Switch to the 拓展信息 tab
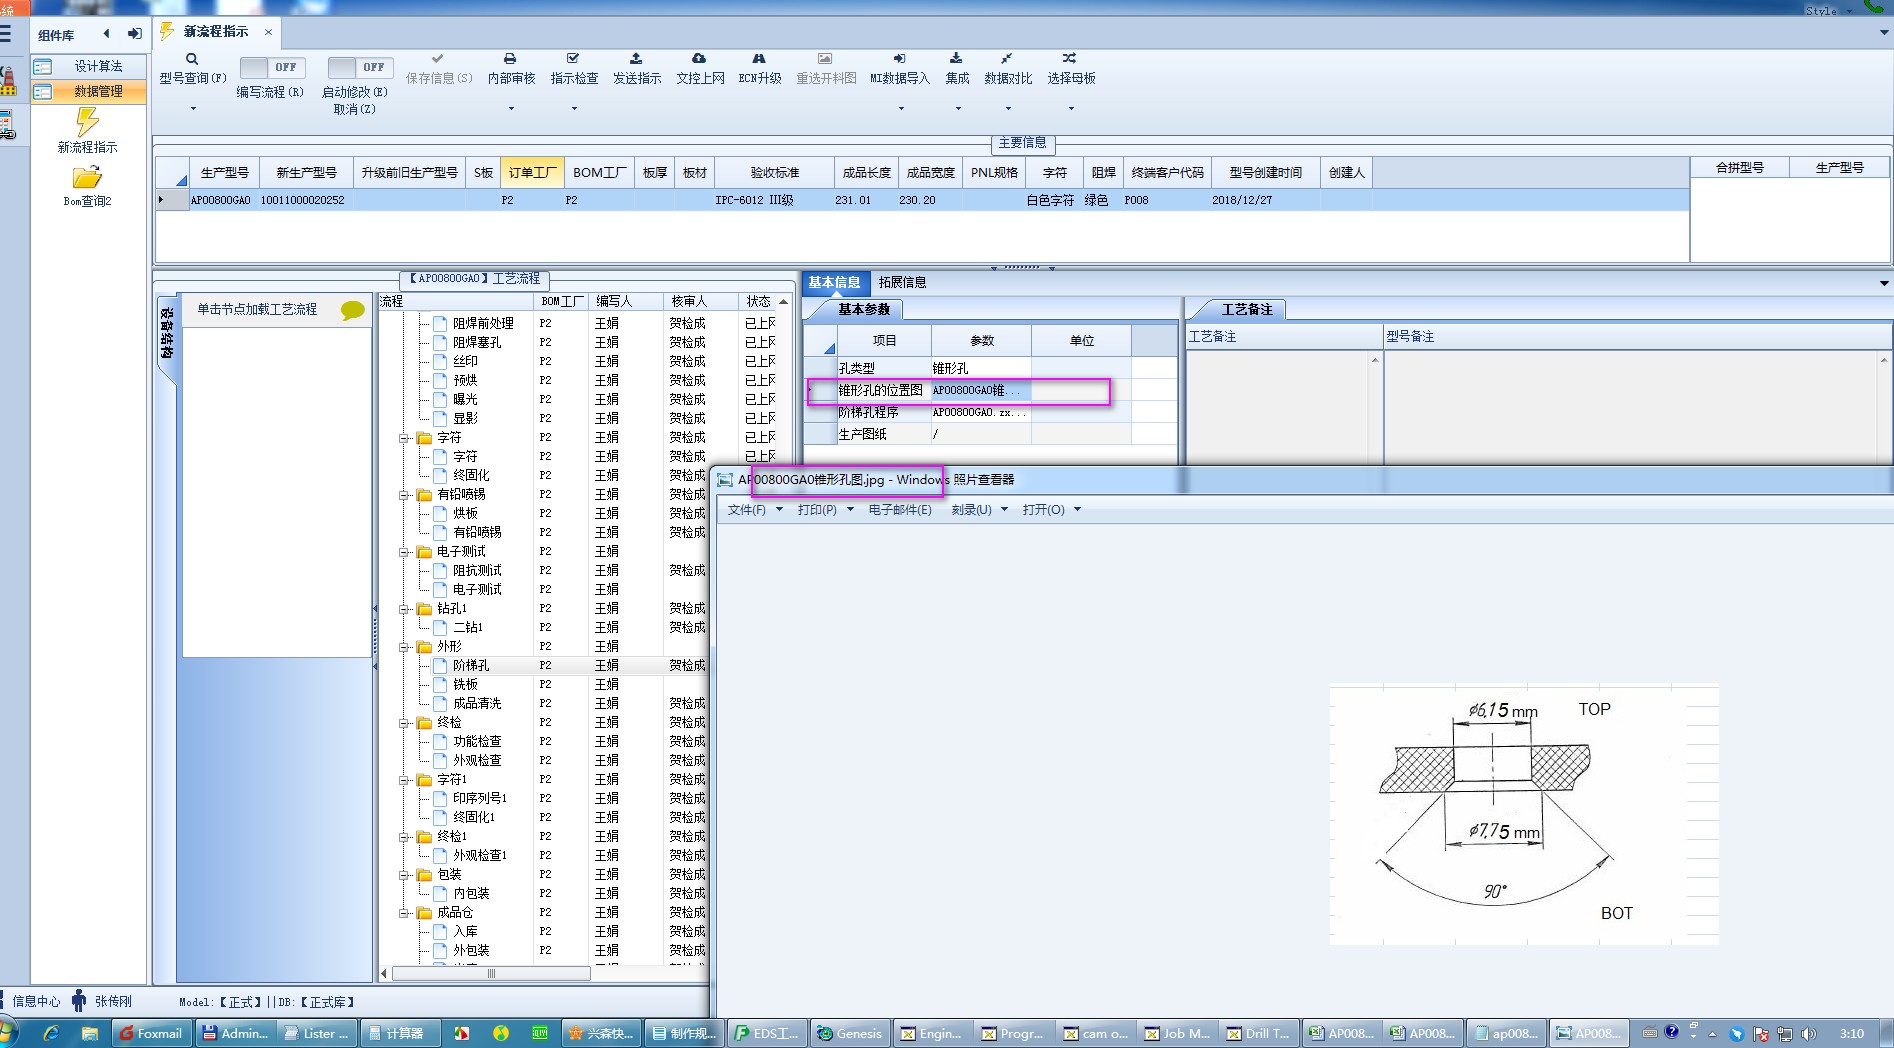1894x1048 pixels. pos(902,283)
